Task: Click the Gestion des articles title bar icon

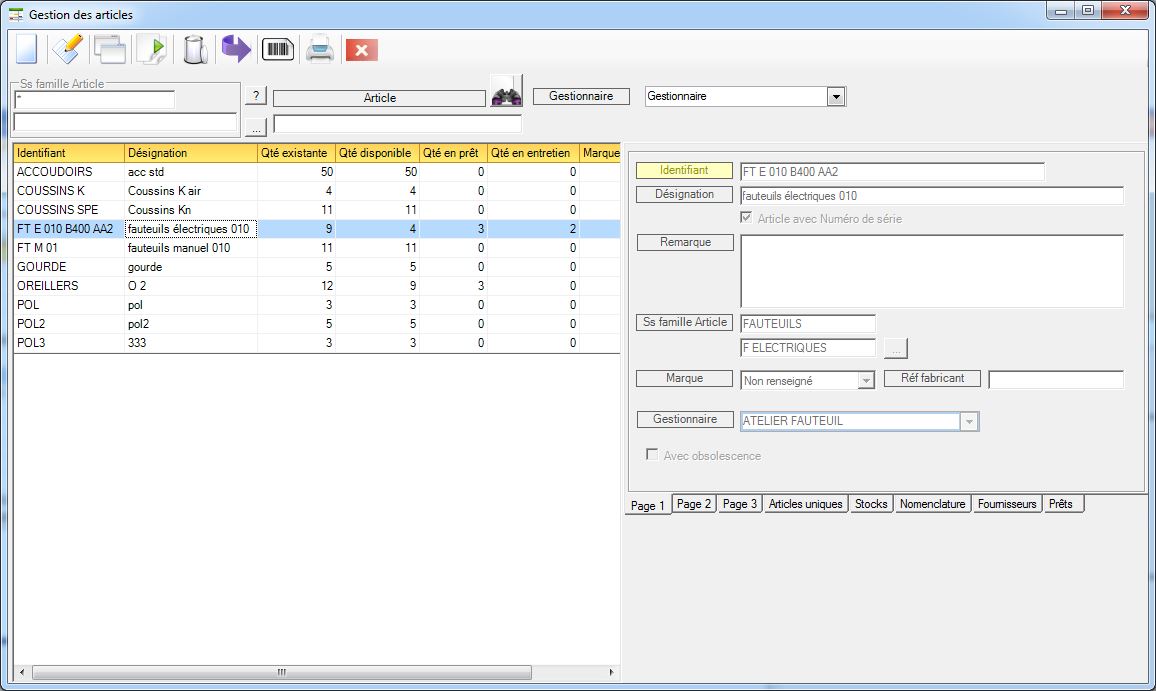Action: pos(15,14)
